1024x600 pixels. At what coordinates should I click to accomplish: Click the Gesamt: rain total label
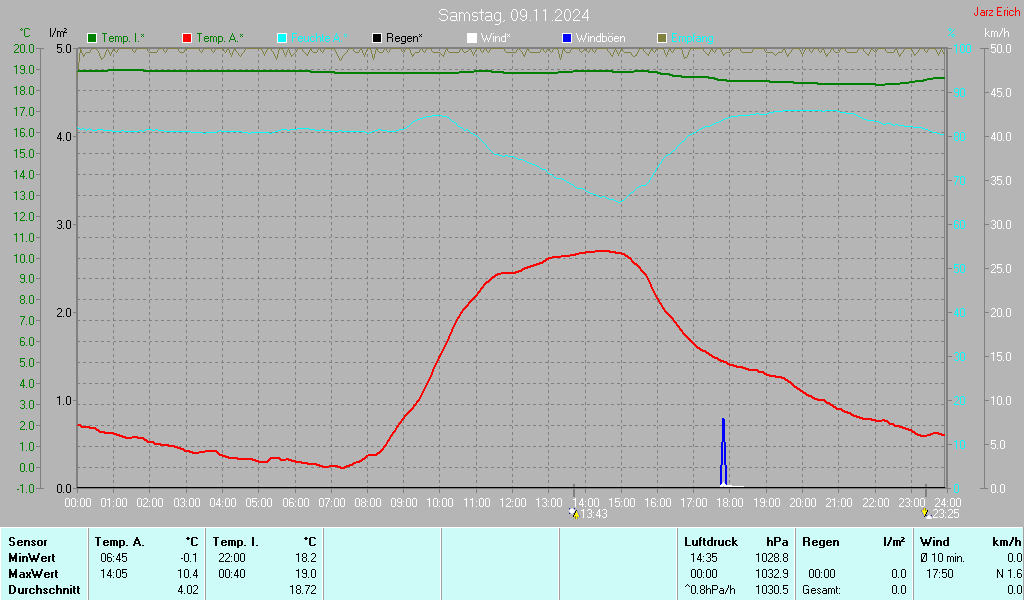822,590
